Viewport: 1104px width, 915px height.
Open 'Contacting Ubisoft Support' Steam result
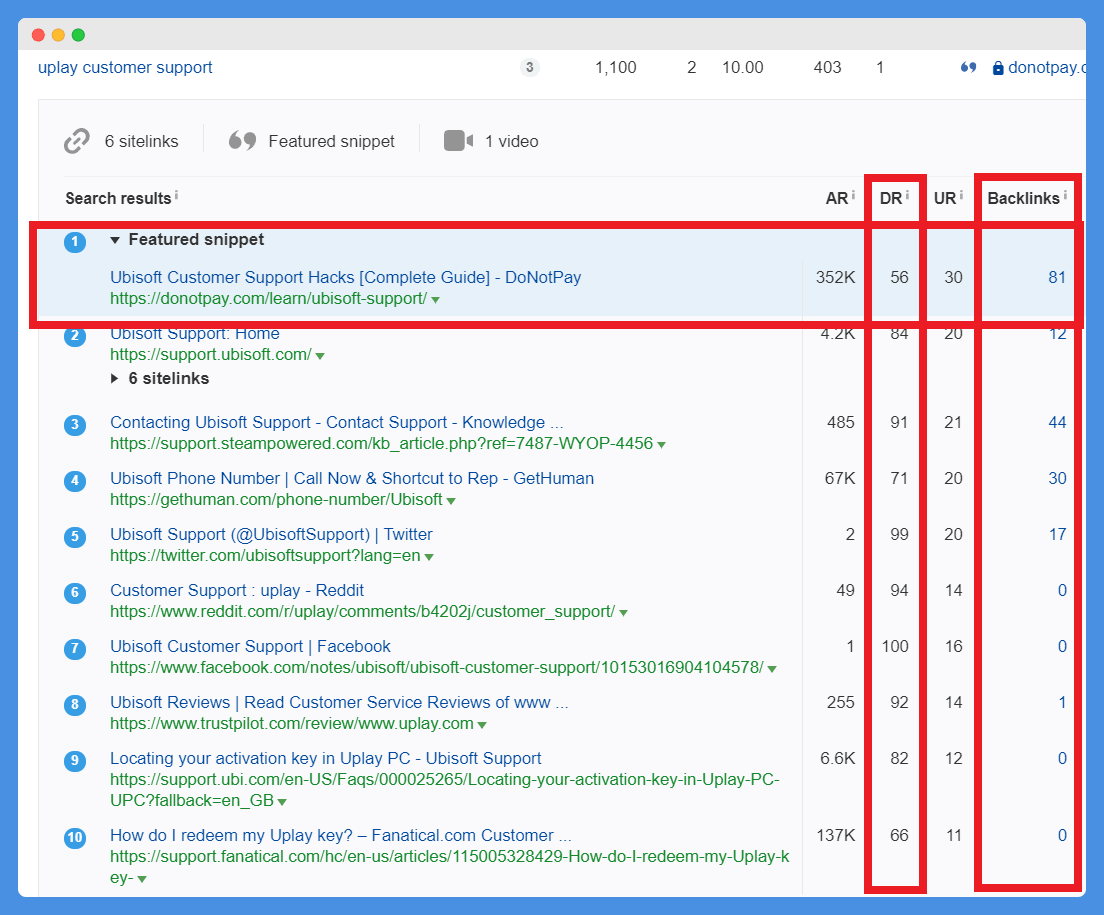[x=337, y=422]
